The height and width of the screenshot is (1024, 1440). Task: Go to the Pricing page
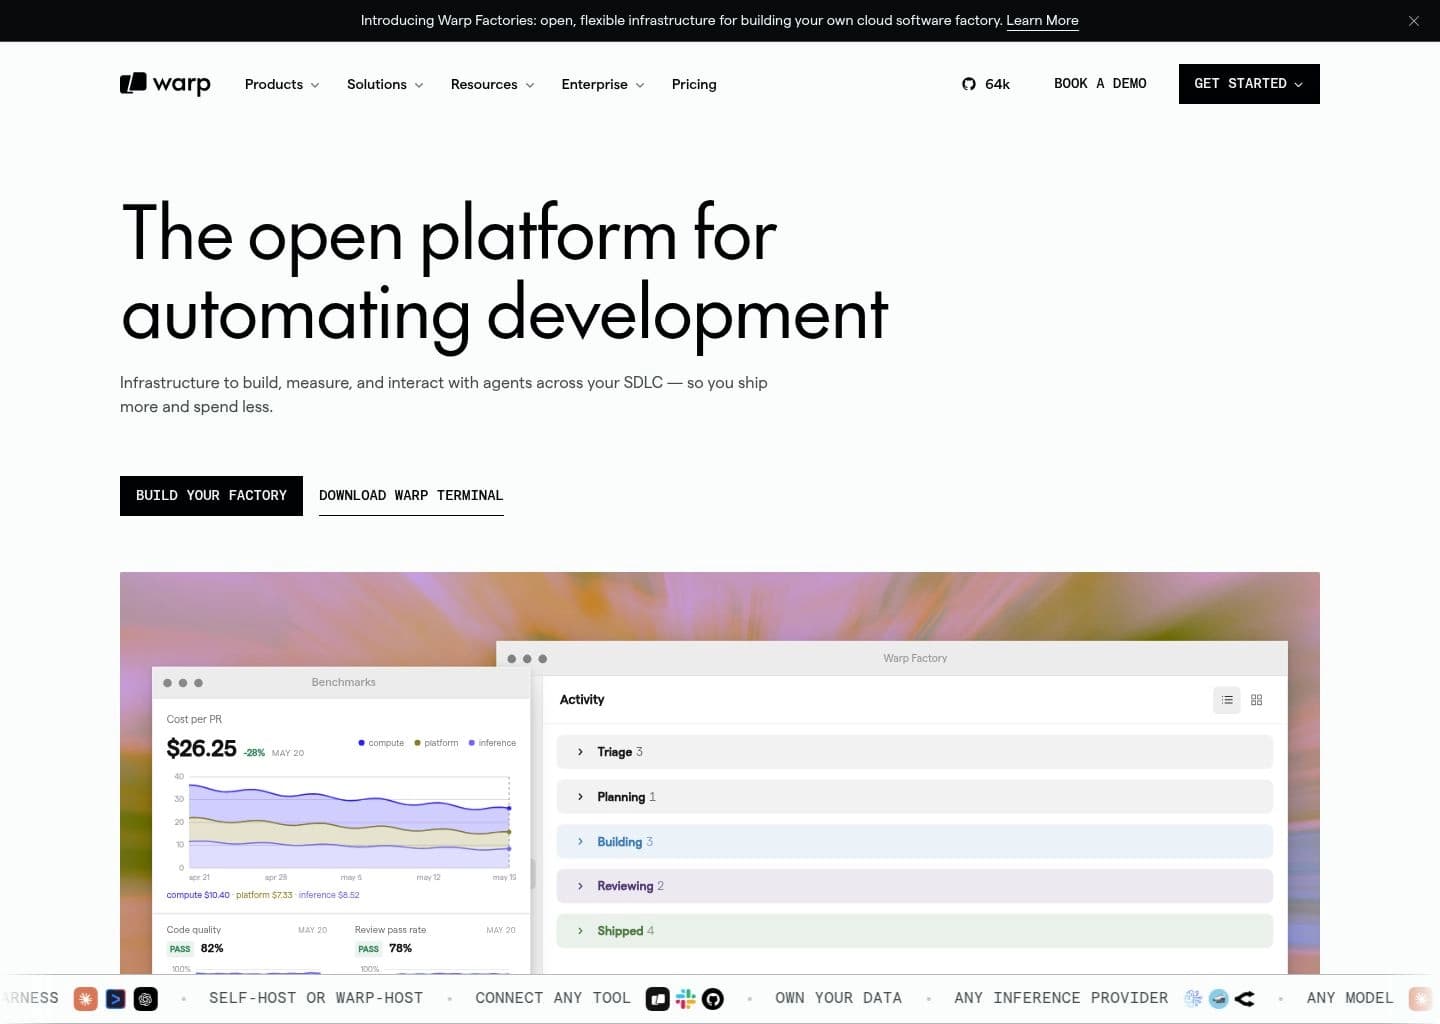(x=694, y=84)
